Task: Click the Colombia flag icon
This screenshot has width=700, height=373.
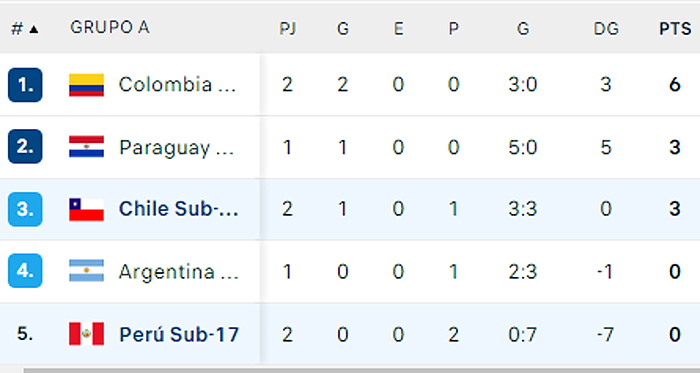Action: pyautogui.click(x=87, y=85)
